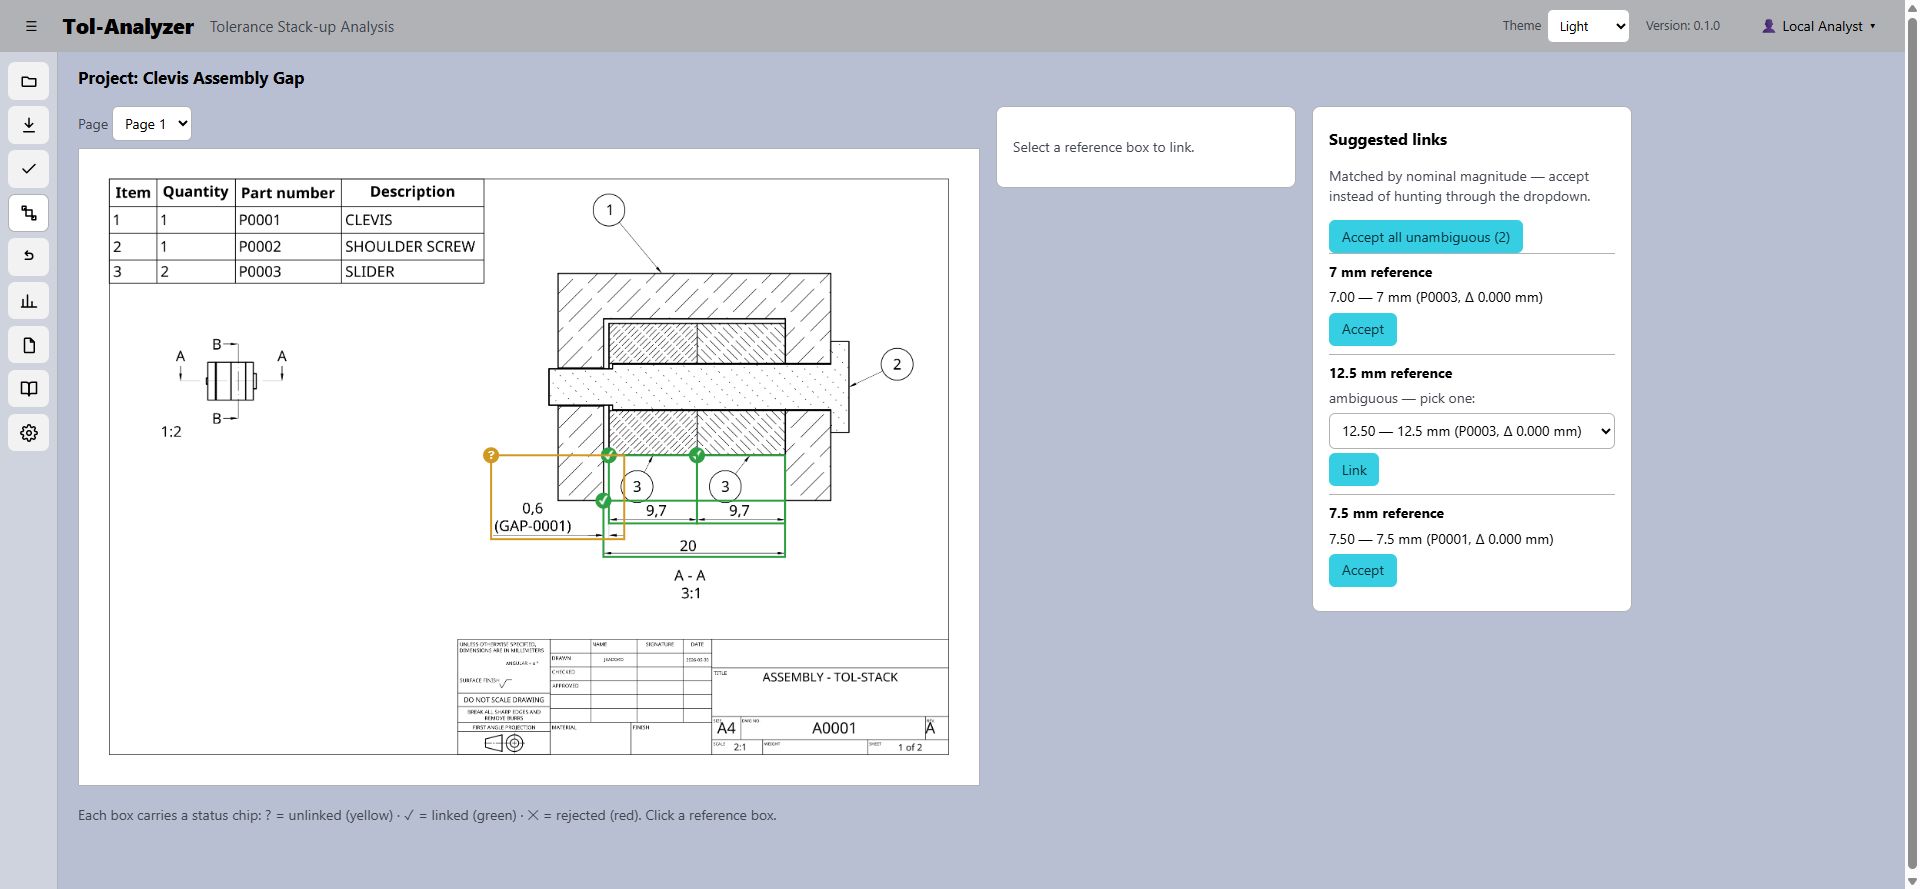Click Link for the 12.5 mm reference
The width and height of the screenshot is (1920, 889).
[x=1354, y=470]
